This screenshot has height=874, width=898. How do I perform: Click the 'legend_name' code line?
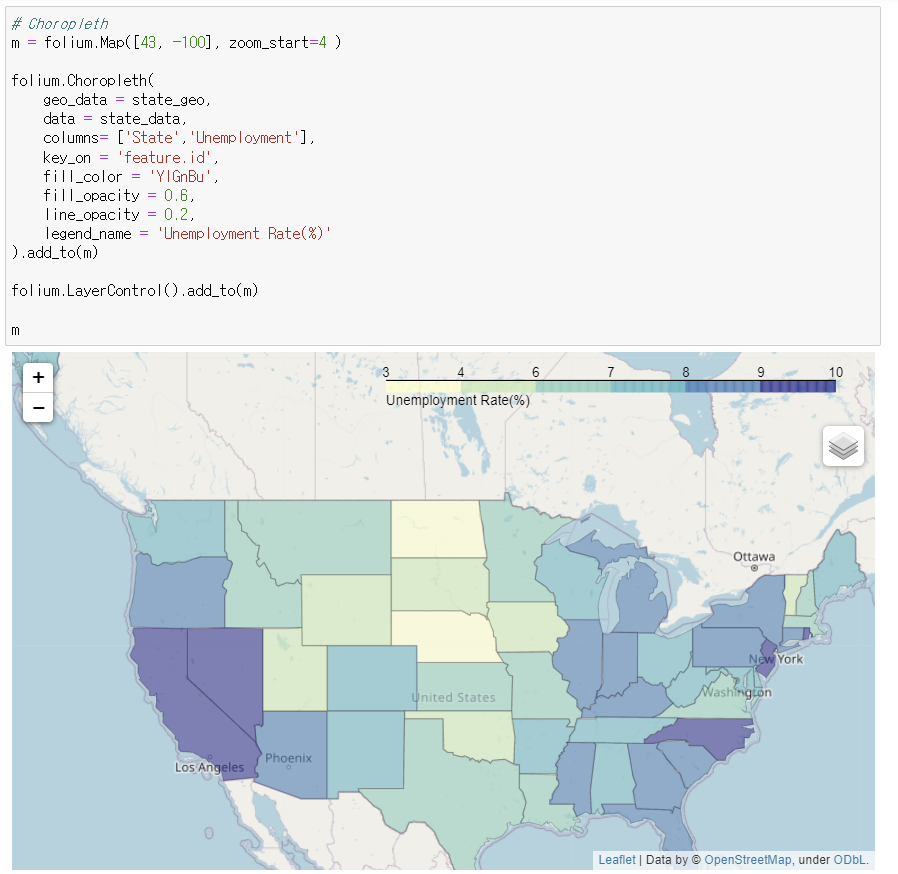(187, 234)
